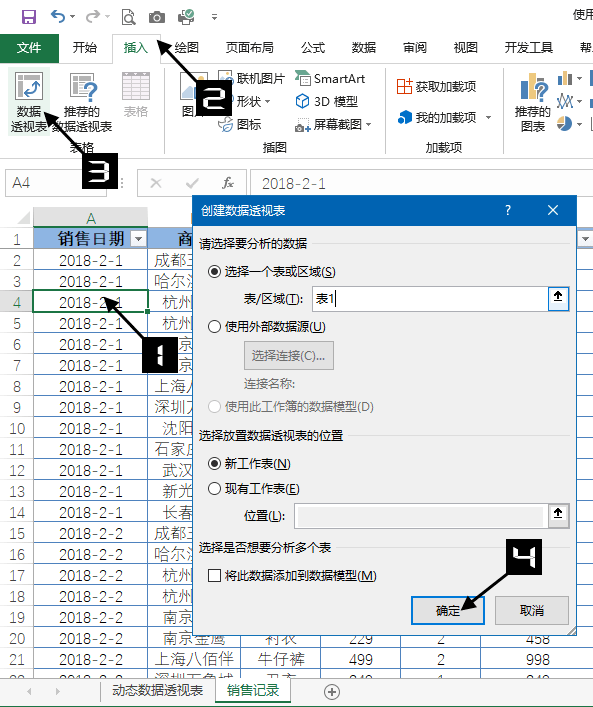Open Print Preview magnifier icon

129,17
